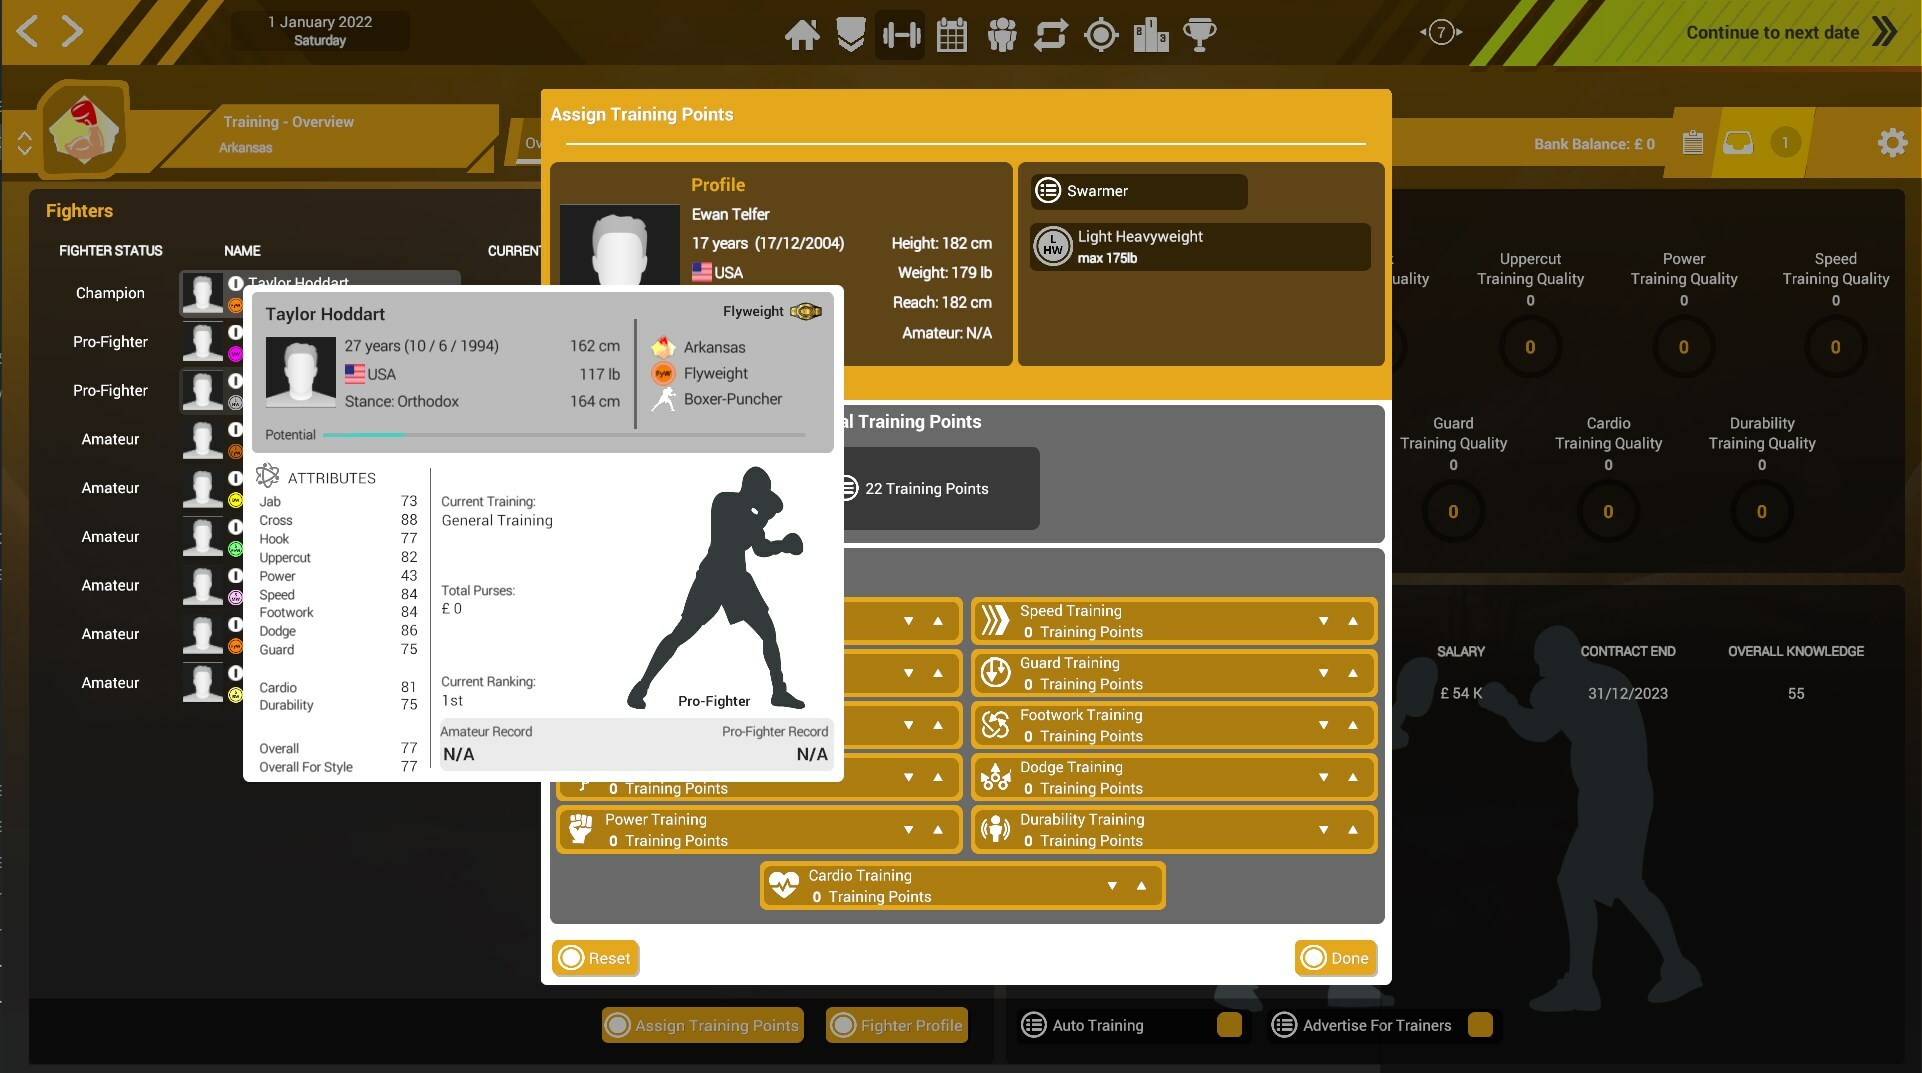The image size is (1922, 1073).
Task: Increase Dodge Training points
Action: (x=1353, y=777)
